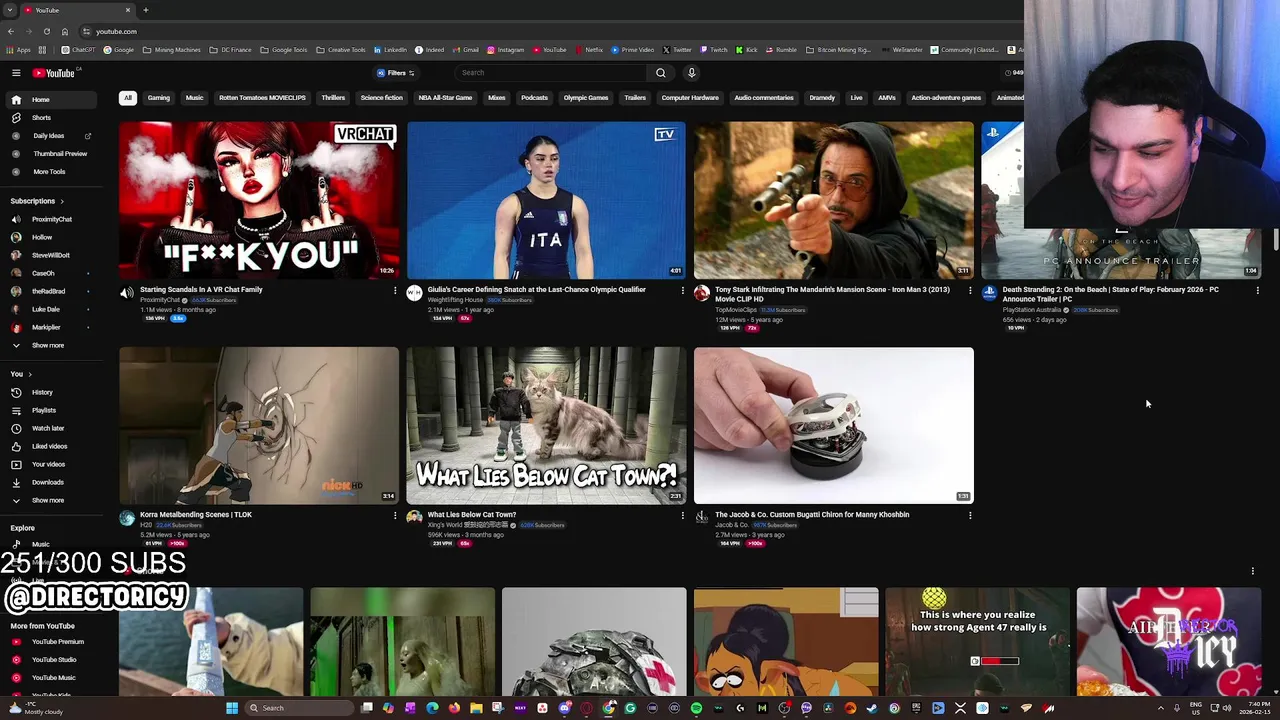Open more options for the Korra Metalbending video
This screenshot has width=1280, height=720.
tap(395, 516)
